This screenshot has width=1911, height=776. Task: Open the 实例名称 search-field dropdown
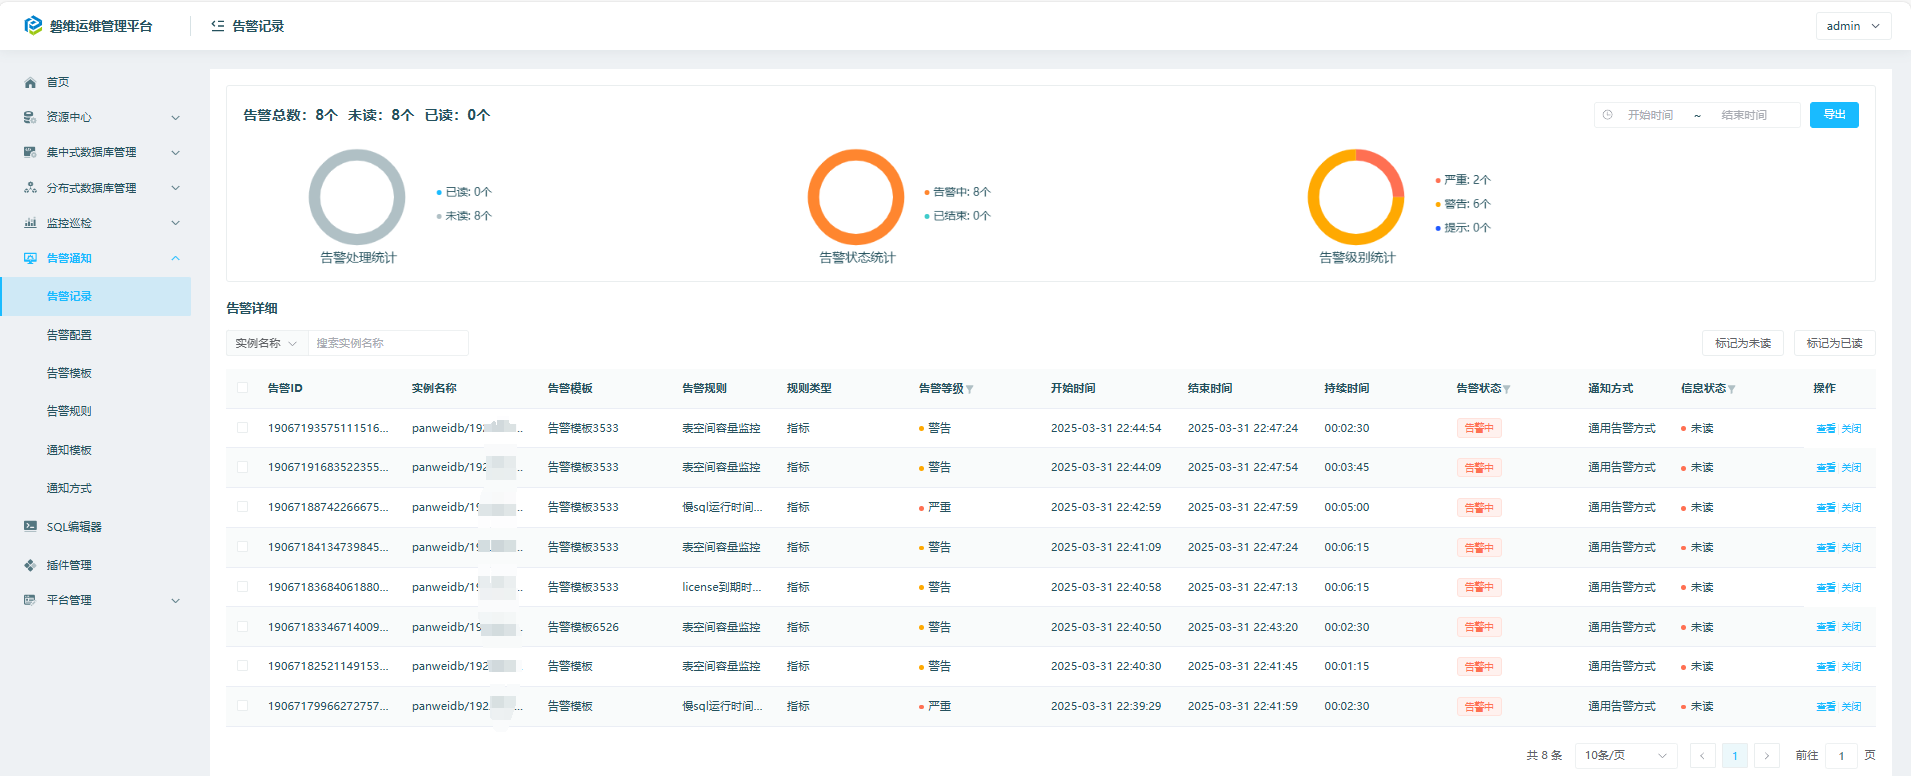[x=267, y=343]
